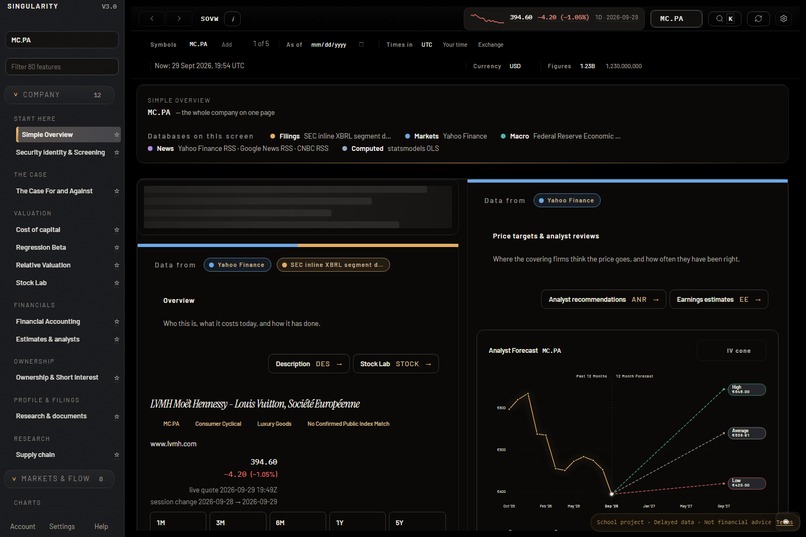
Task: Star the Relative Valuation entry
Action: [117, 265]
